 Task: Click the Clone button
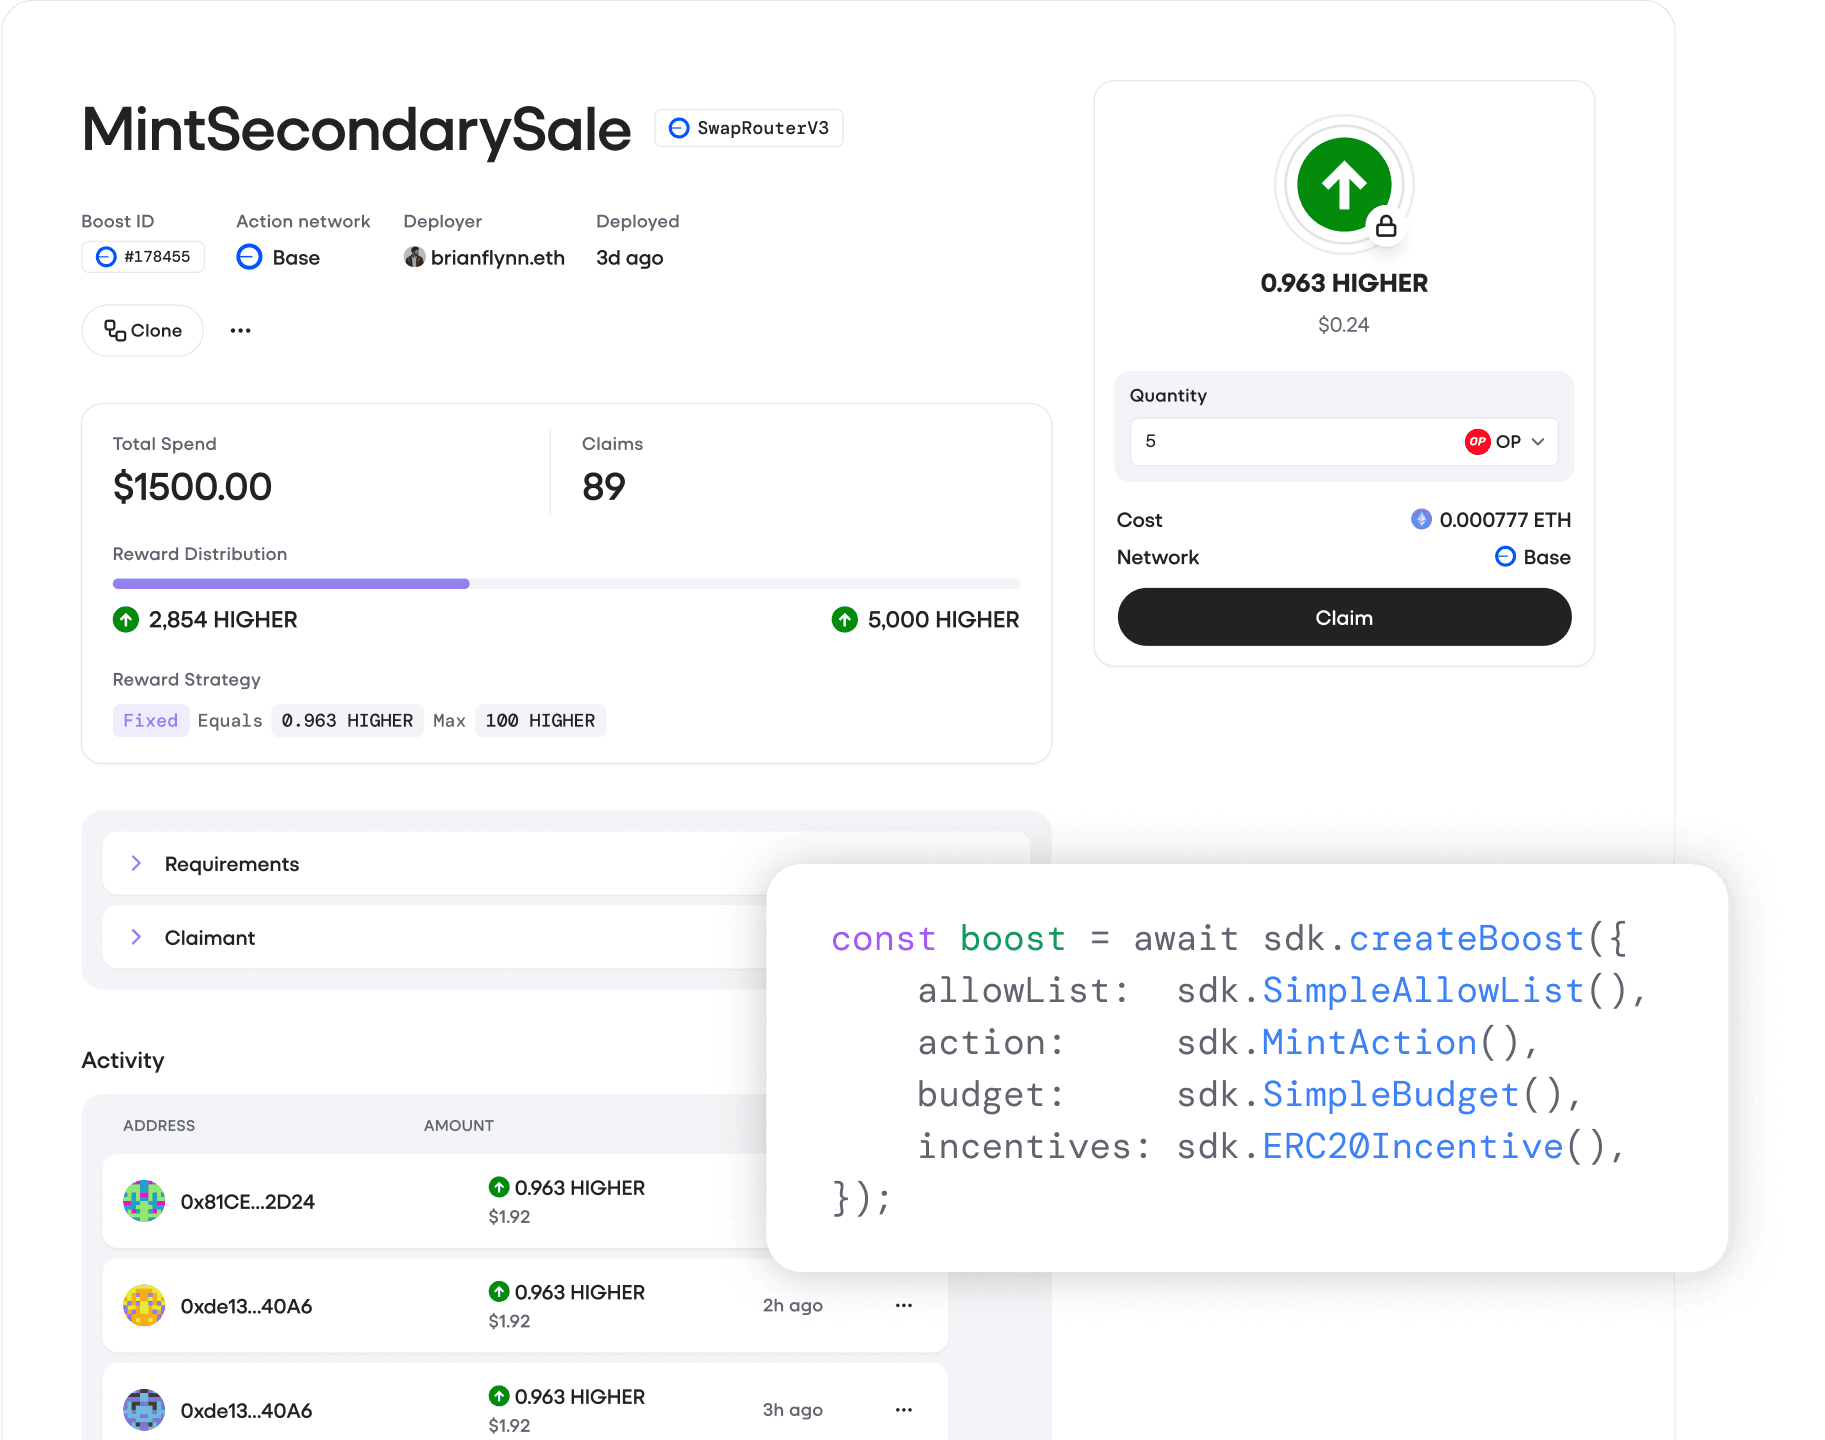tap(143, 331)
